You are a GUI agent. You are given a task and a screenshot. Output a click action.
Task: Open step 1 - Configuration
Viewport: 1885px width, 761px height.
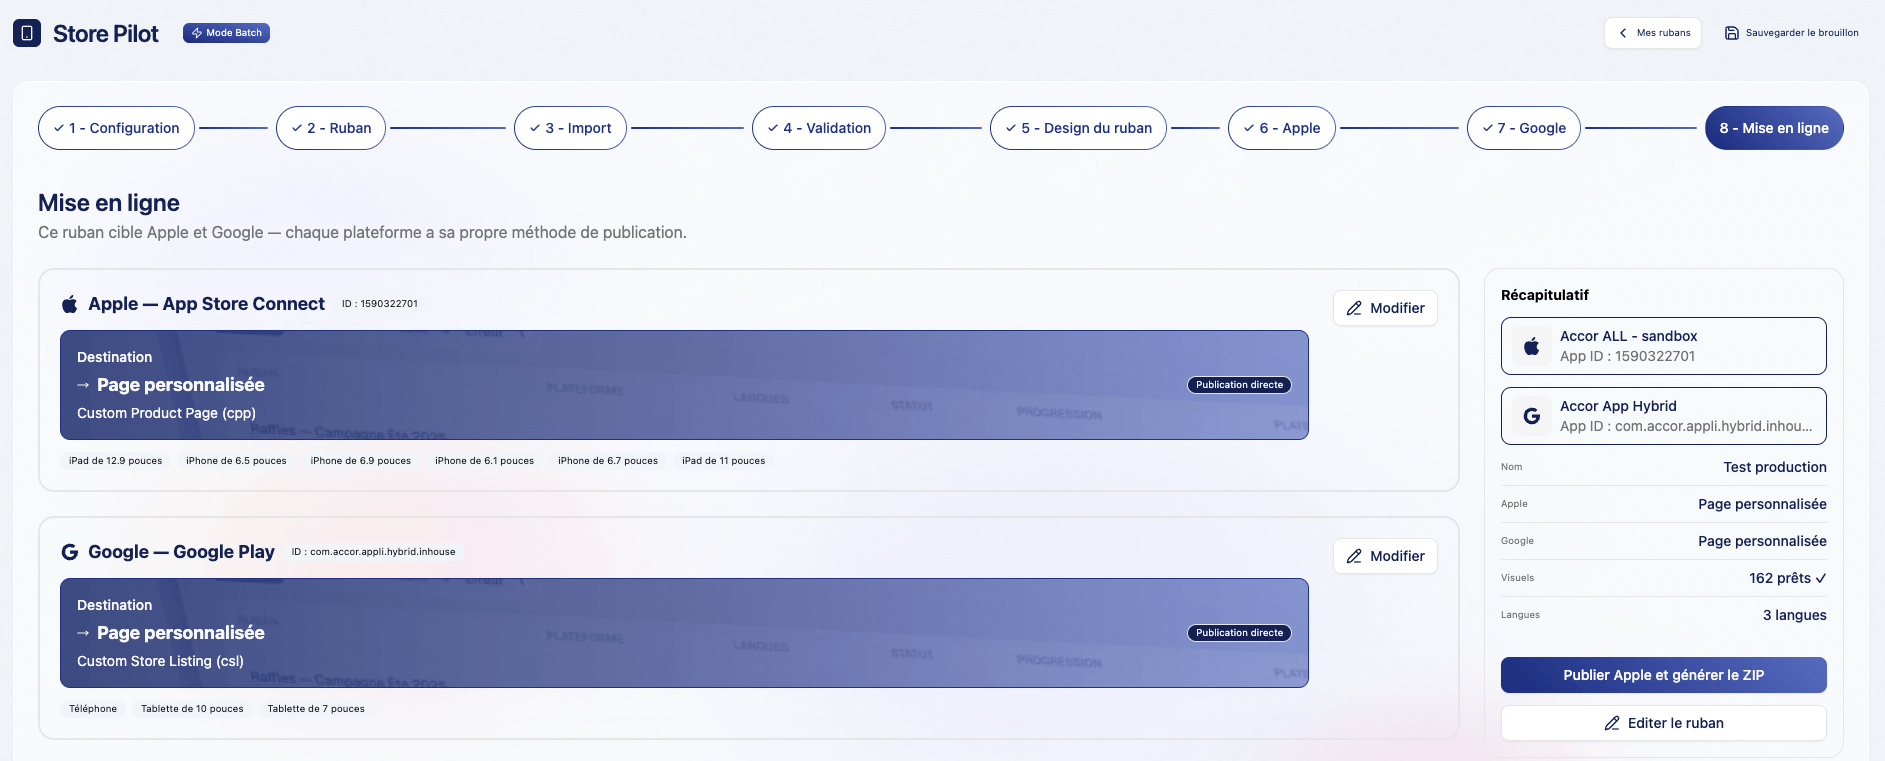click(x=116, y=128)
